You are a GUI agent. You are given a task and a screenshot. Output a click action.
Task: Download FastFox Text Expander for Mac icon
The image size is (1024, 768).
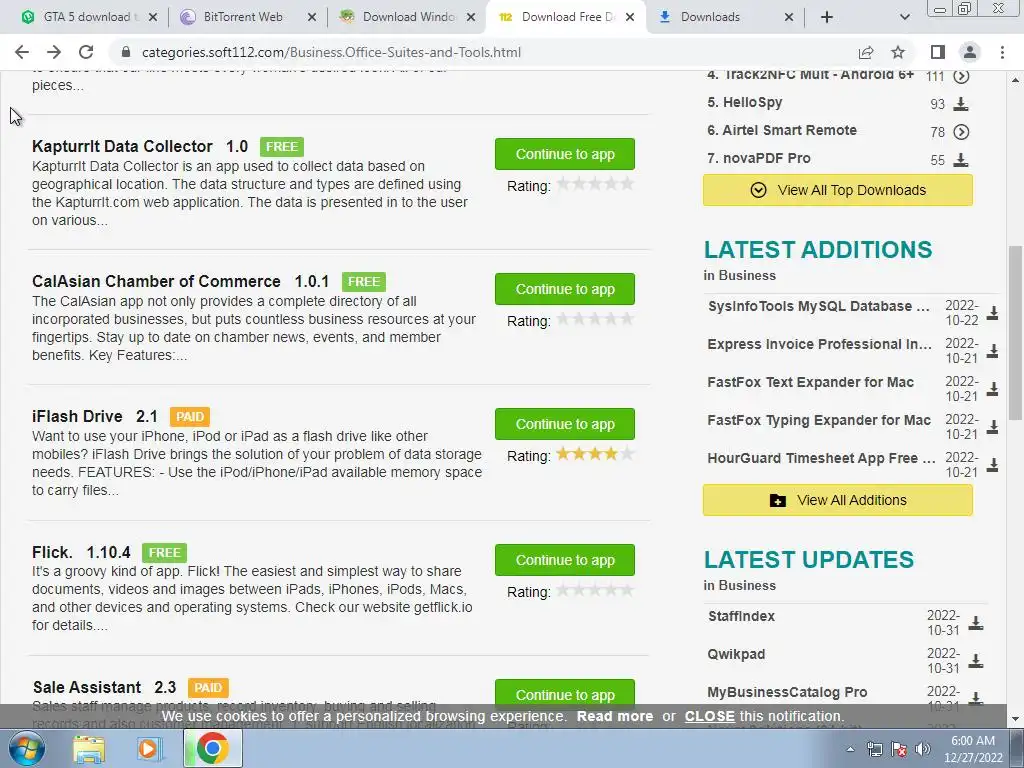(x=993, y=389)
